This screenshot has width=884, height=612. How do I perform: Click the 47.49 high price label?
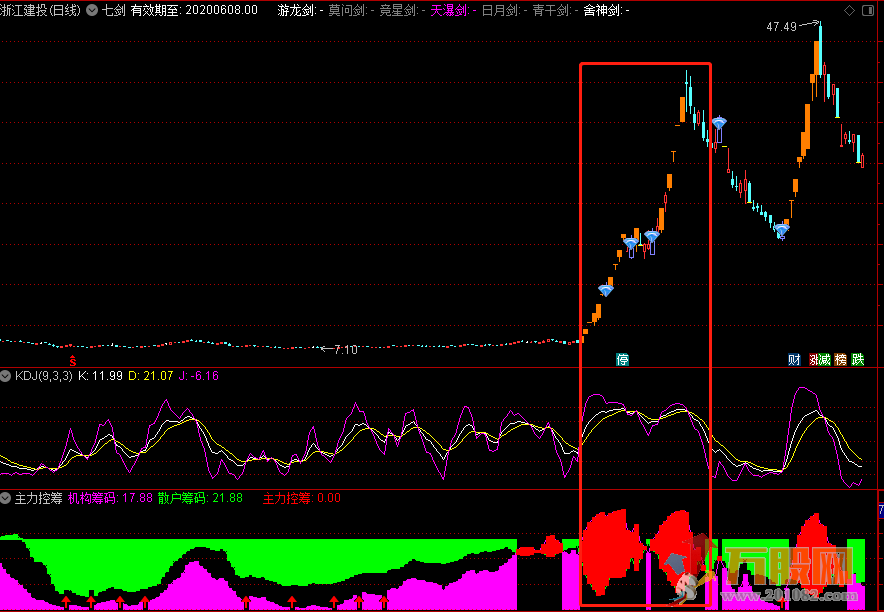pos(781,26)
